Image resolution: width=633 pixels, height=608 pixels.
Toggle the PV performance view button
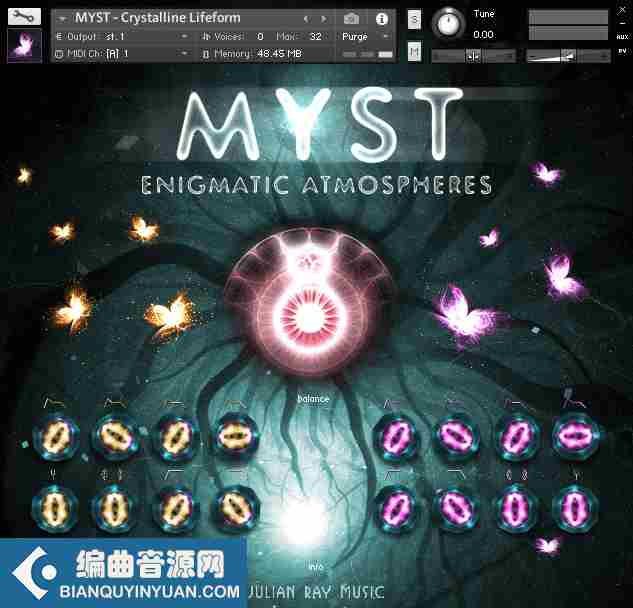tap(623, 51)
